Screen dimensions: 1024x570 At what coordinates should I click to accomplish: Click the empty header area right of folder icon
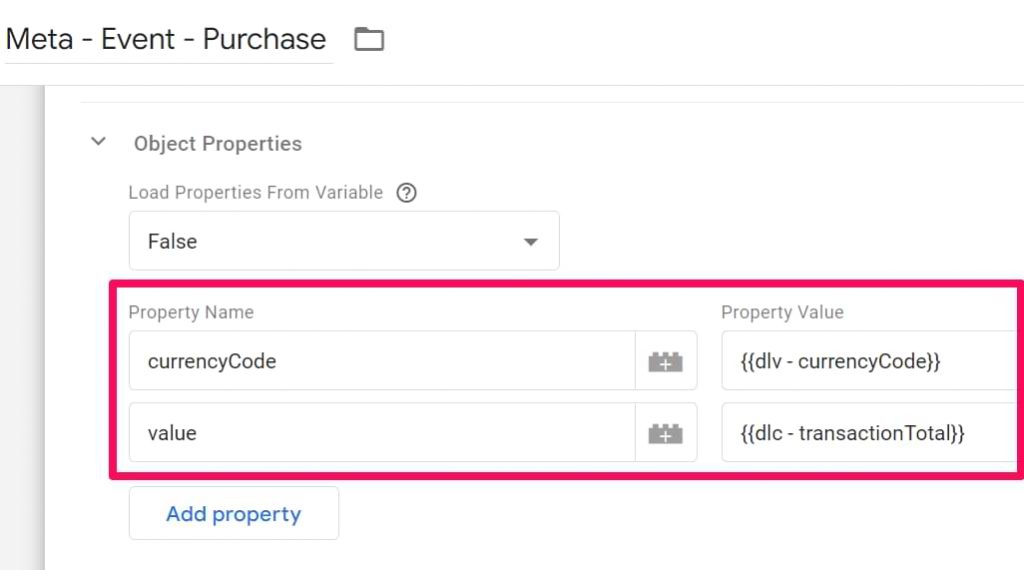pos(700,40)
